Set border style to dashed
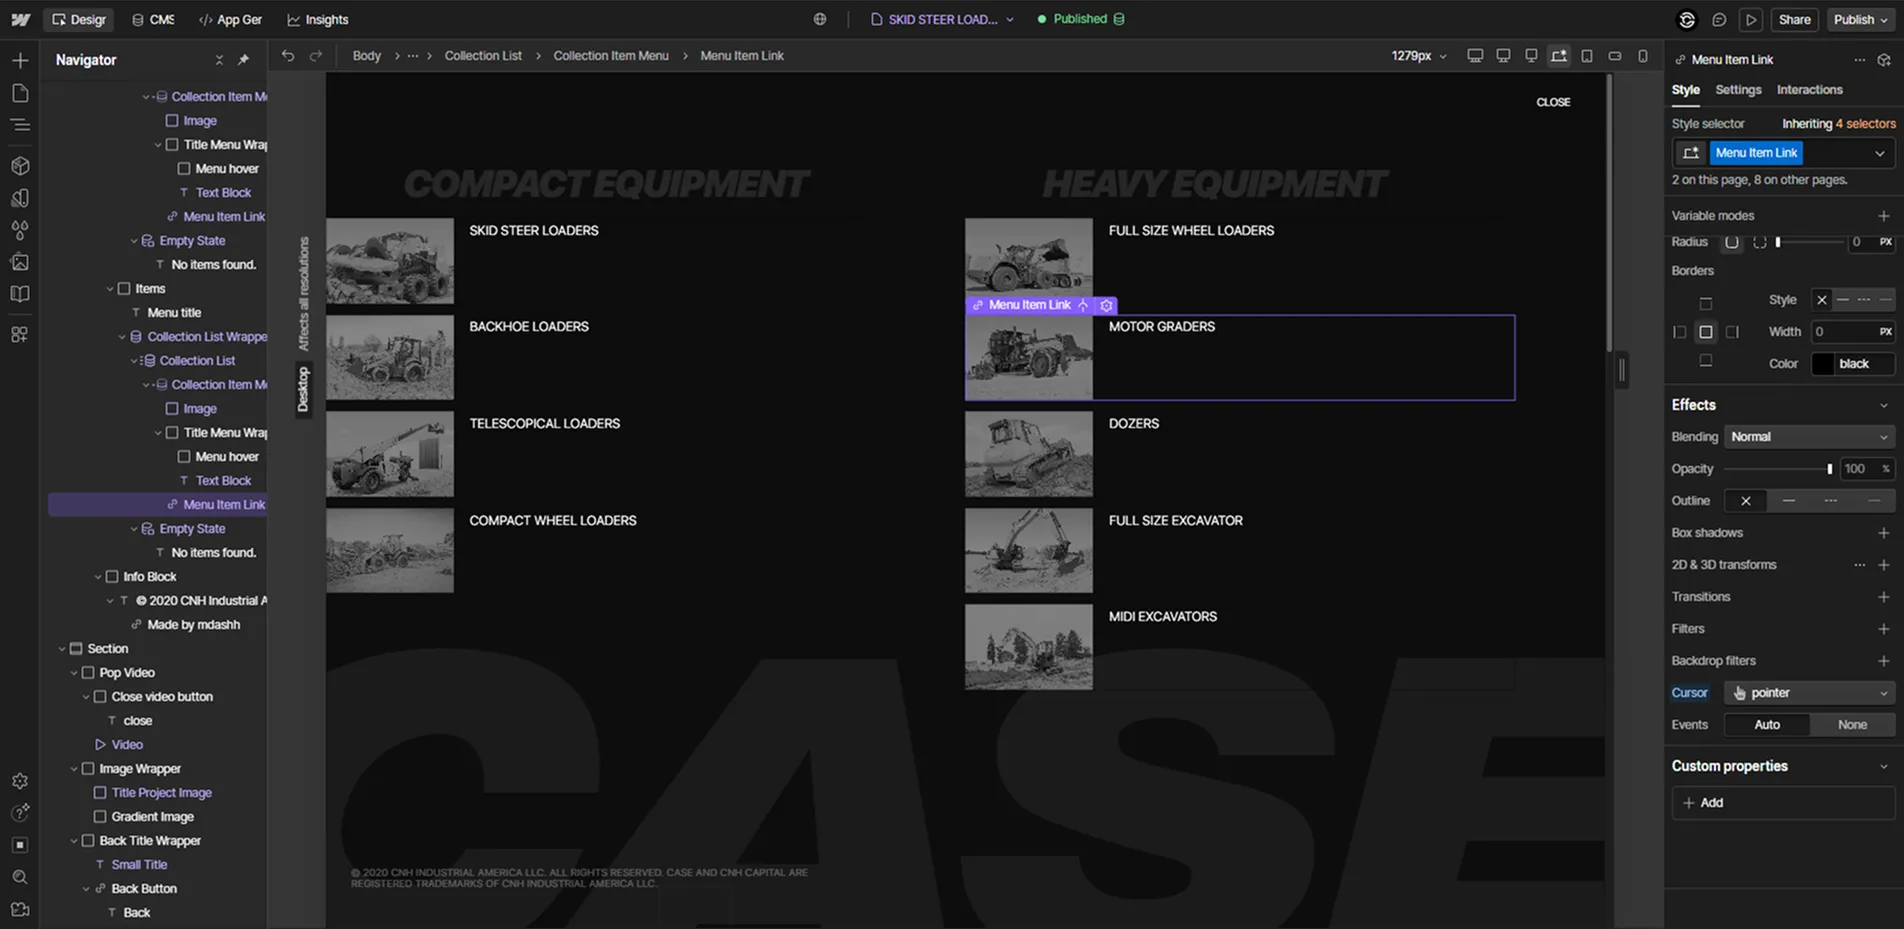1904x929 pixels. click(1864, 300)
